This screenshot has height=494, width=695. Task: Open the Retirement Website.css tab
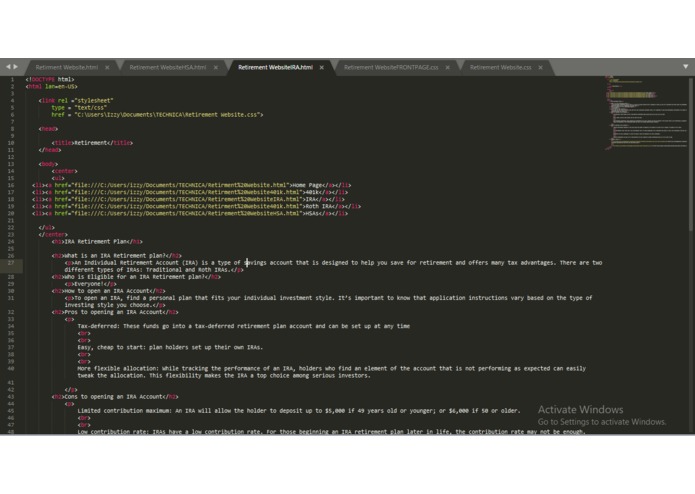click(x=500, y=67)
